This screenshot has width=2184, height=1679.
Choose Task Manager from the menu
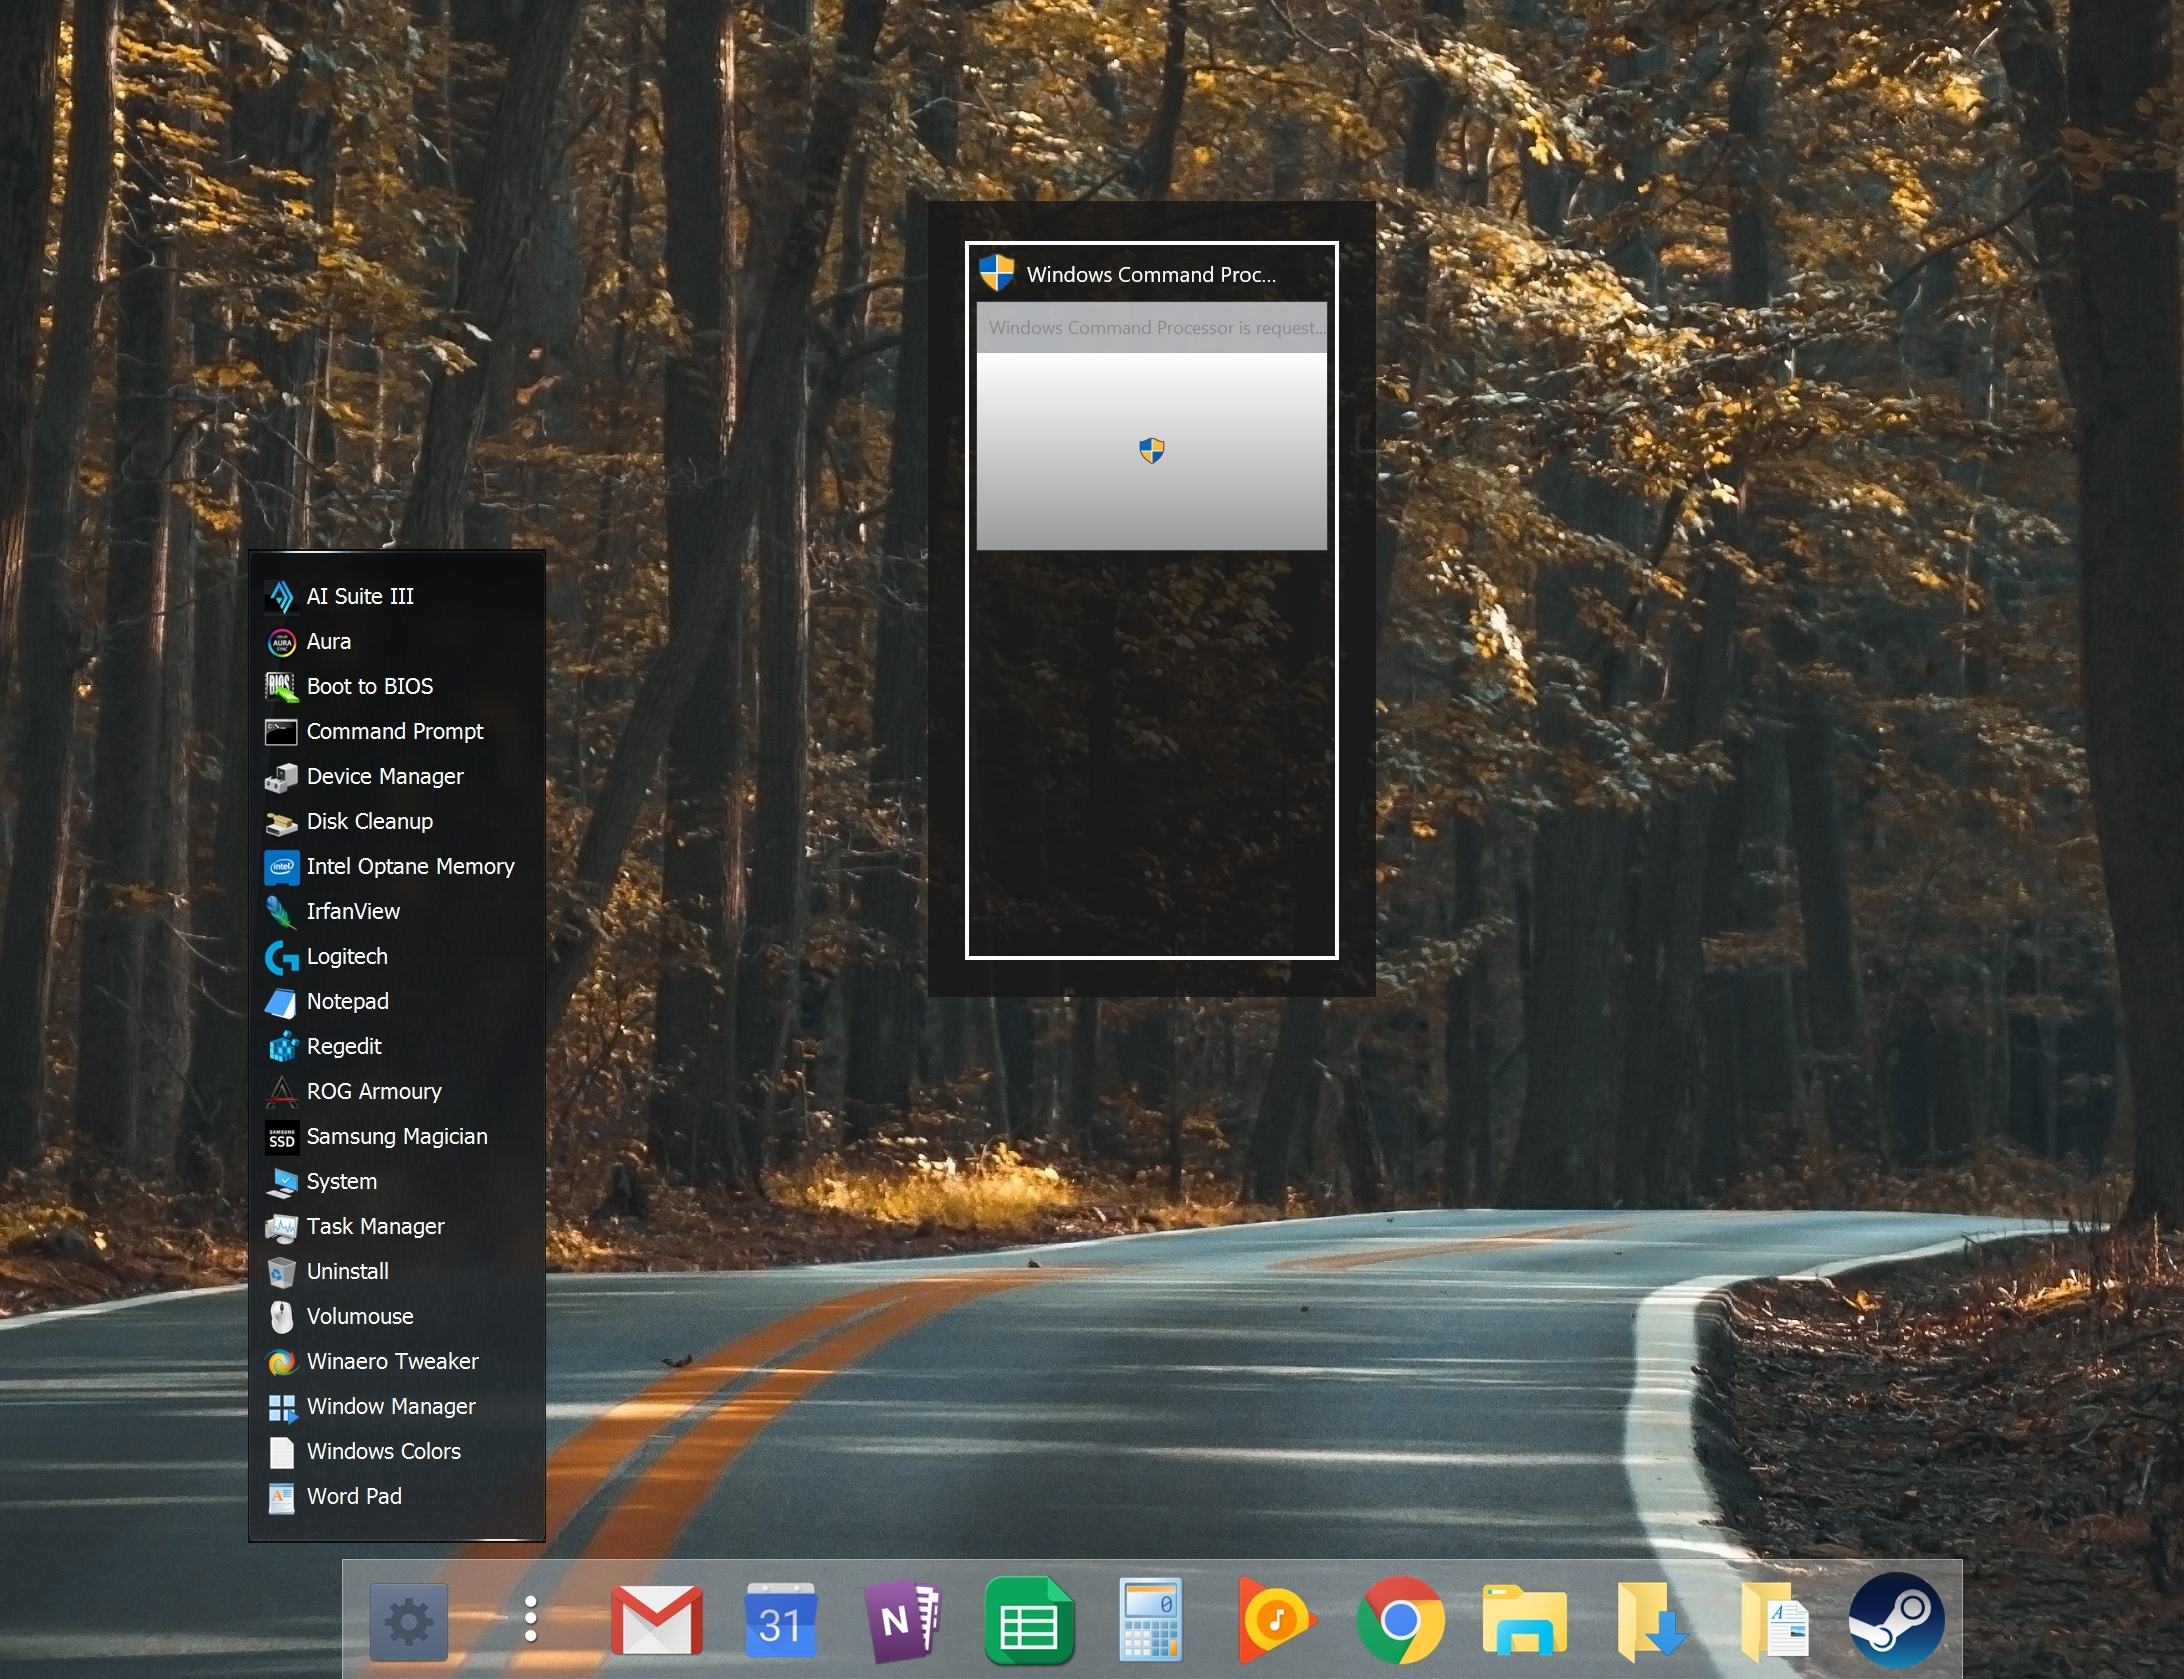point(375,1226)
